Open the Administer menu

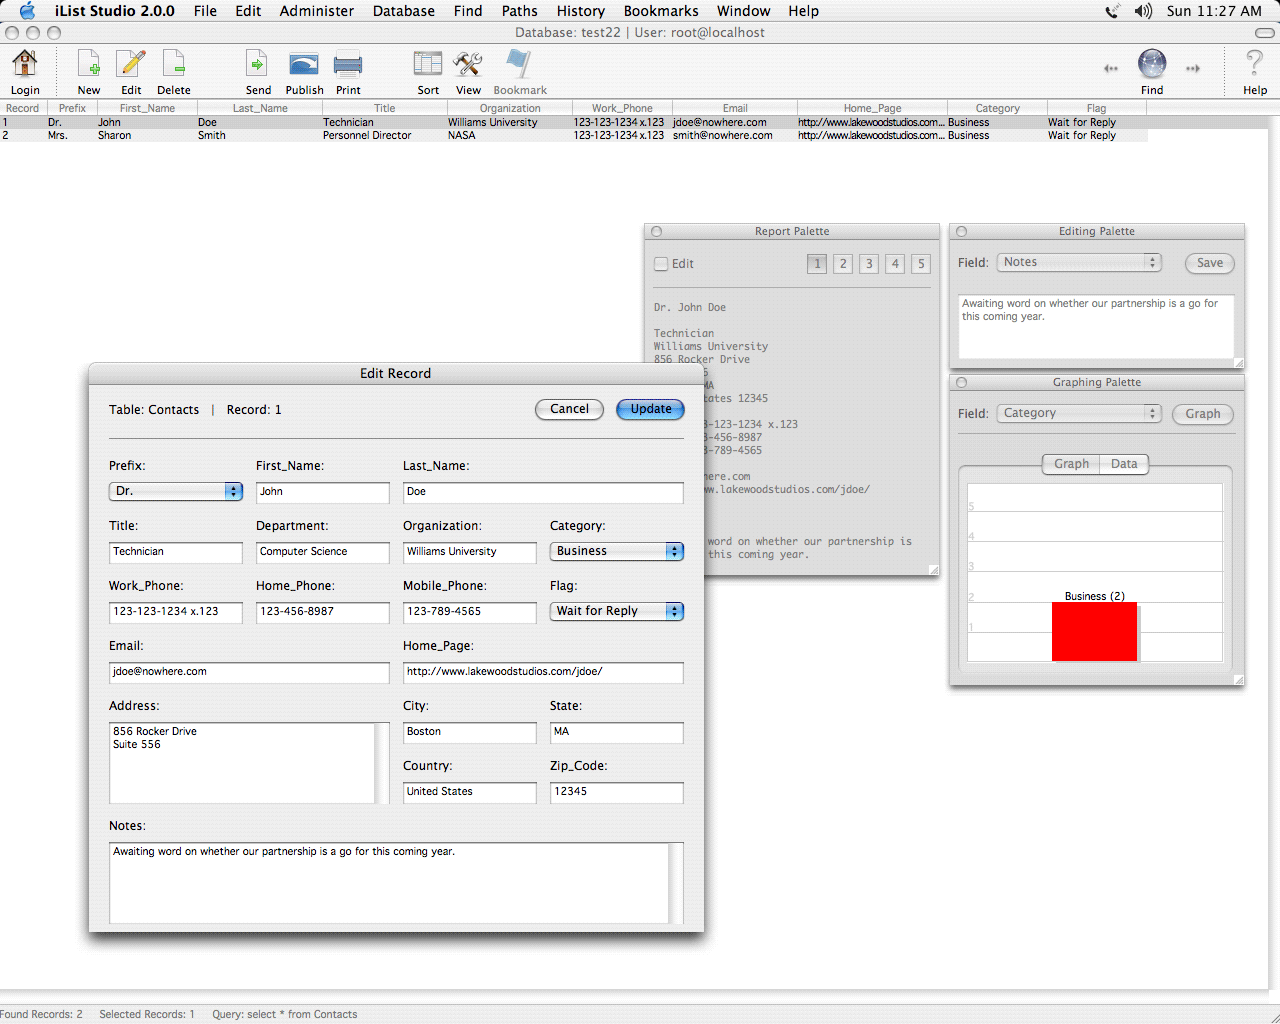[316, 11]
